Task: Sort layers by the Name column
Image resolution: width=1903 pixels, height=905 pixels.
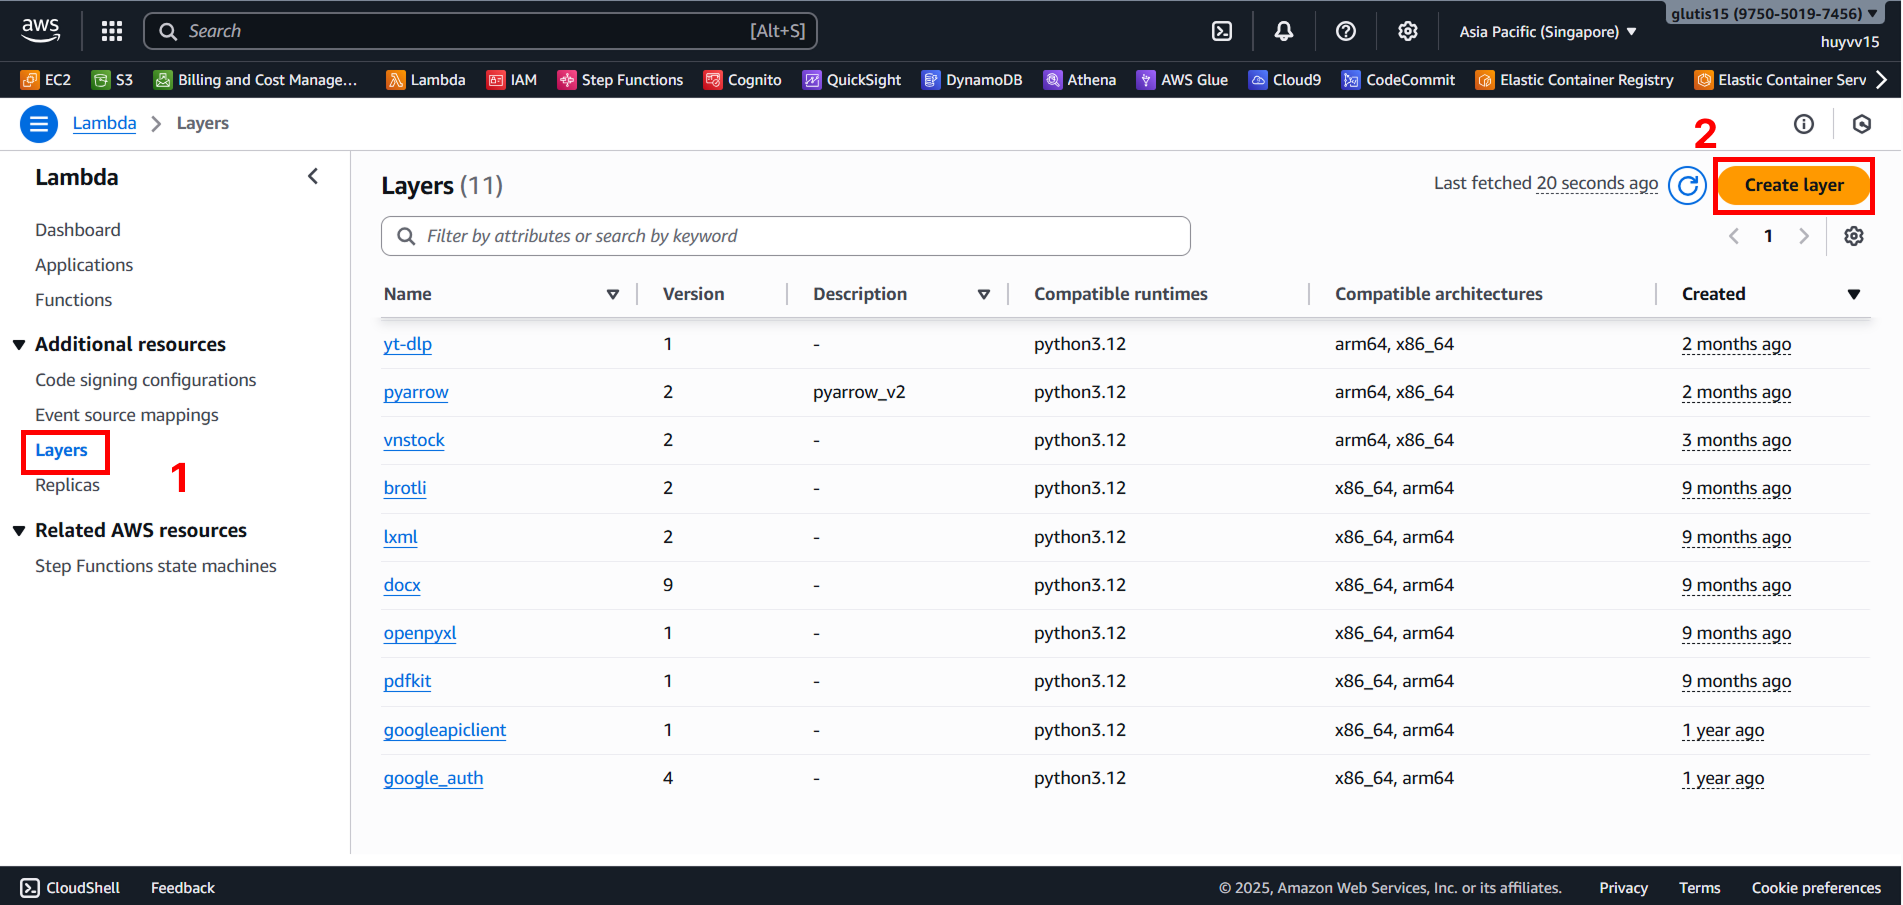Action: tap(612, 294)
